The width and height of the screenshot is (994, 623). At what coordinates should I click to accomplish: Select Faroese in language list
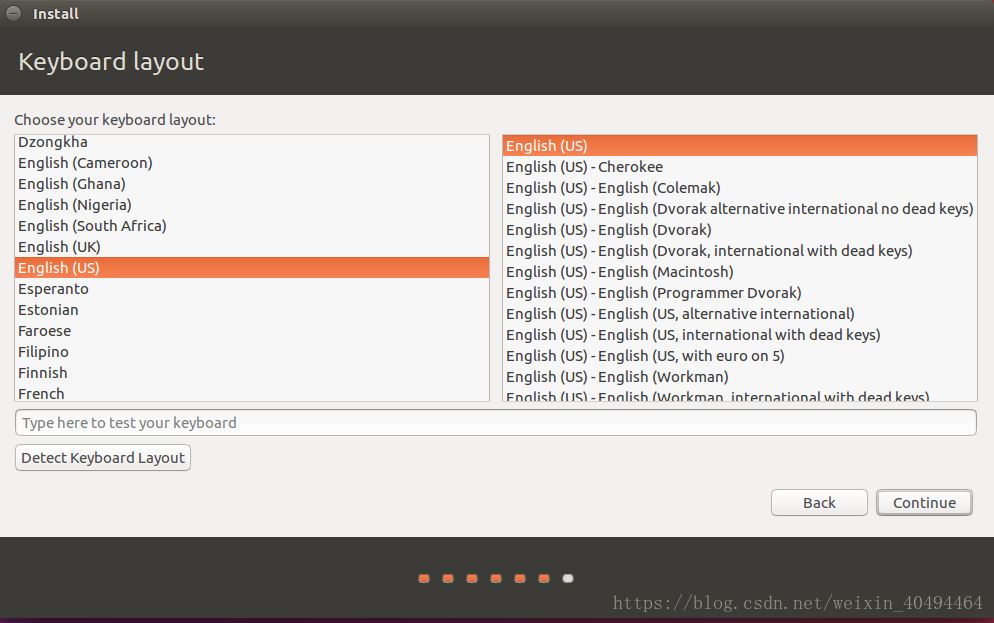tap(252, 330)
